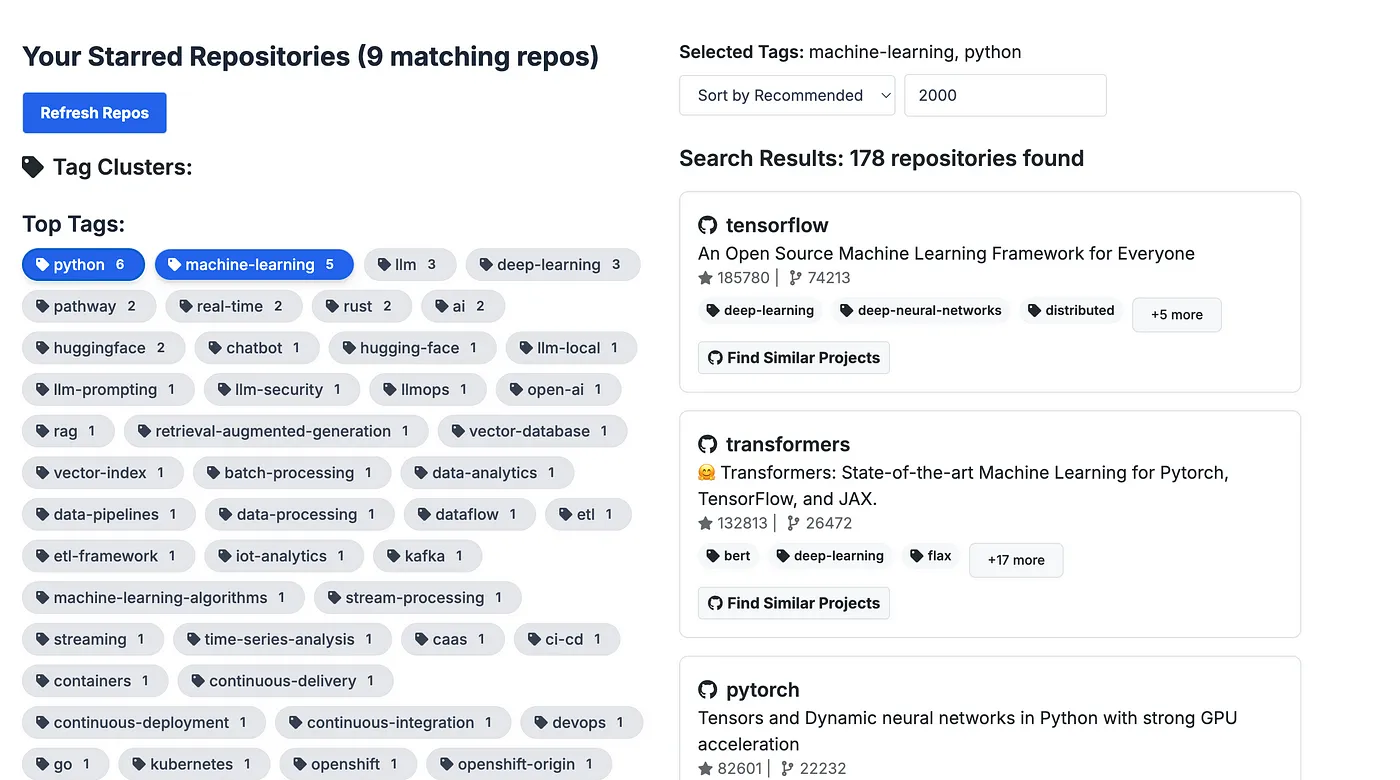The height and width of the screenshot is (780, 1400).
Task: Select the chatbot tag
Action: 258,348
